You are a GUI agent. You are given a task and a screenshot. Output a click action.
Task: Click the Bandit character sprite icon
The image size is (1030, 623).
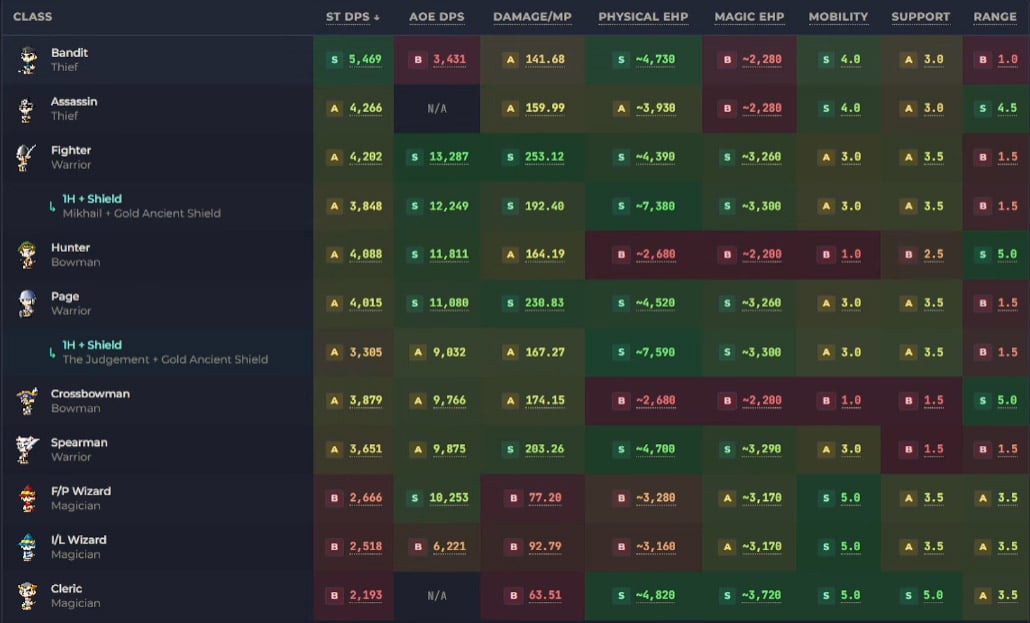point(27,60)
